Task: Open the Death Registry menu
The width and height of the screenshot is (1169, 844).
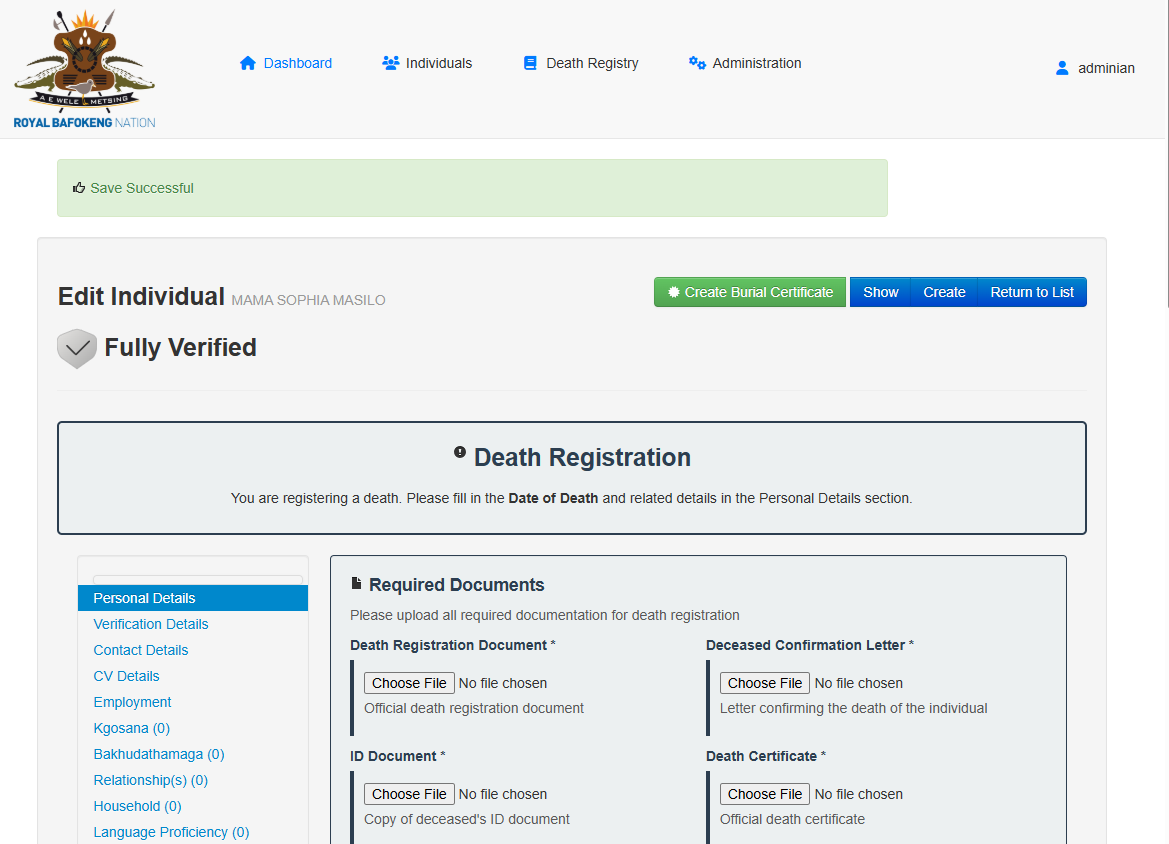Action: [x=592, y=63]
